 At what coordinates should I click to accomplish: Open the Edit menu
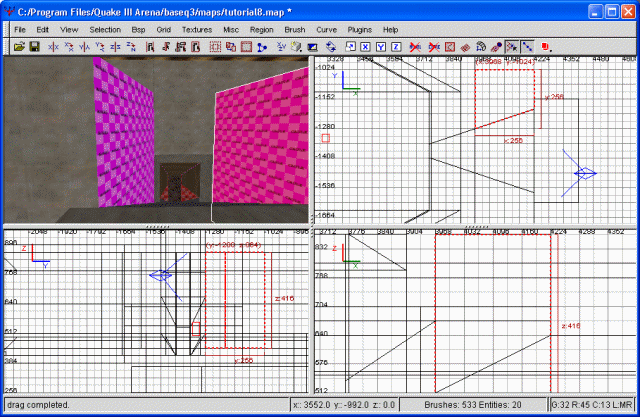42,30
